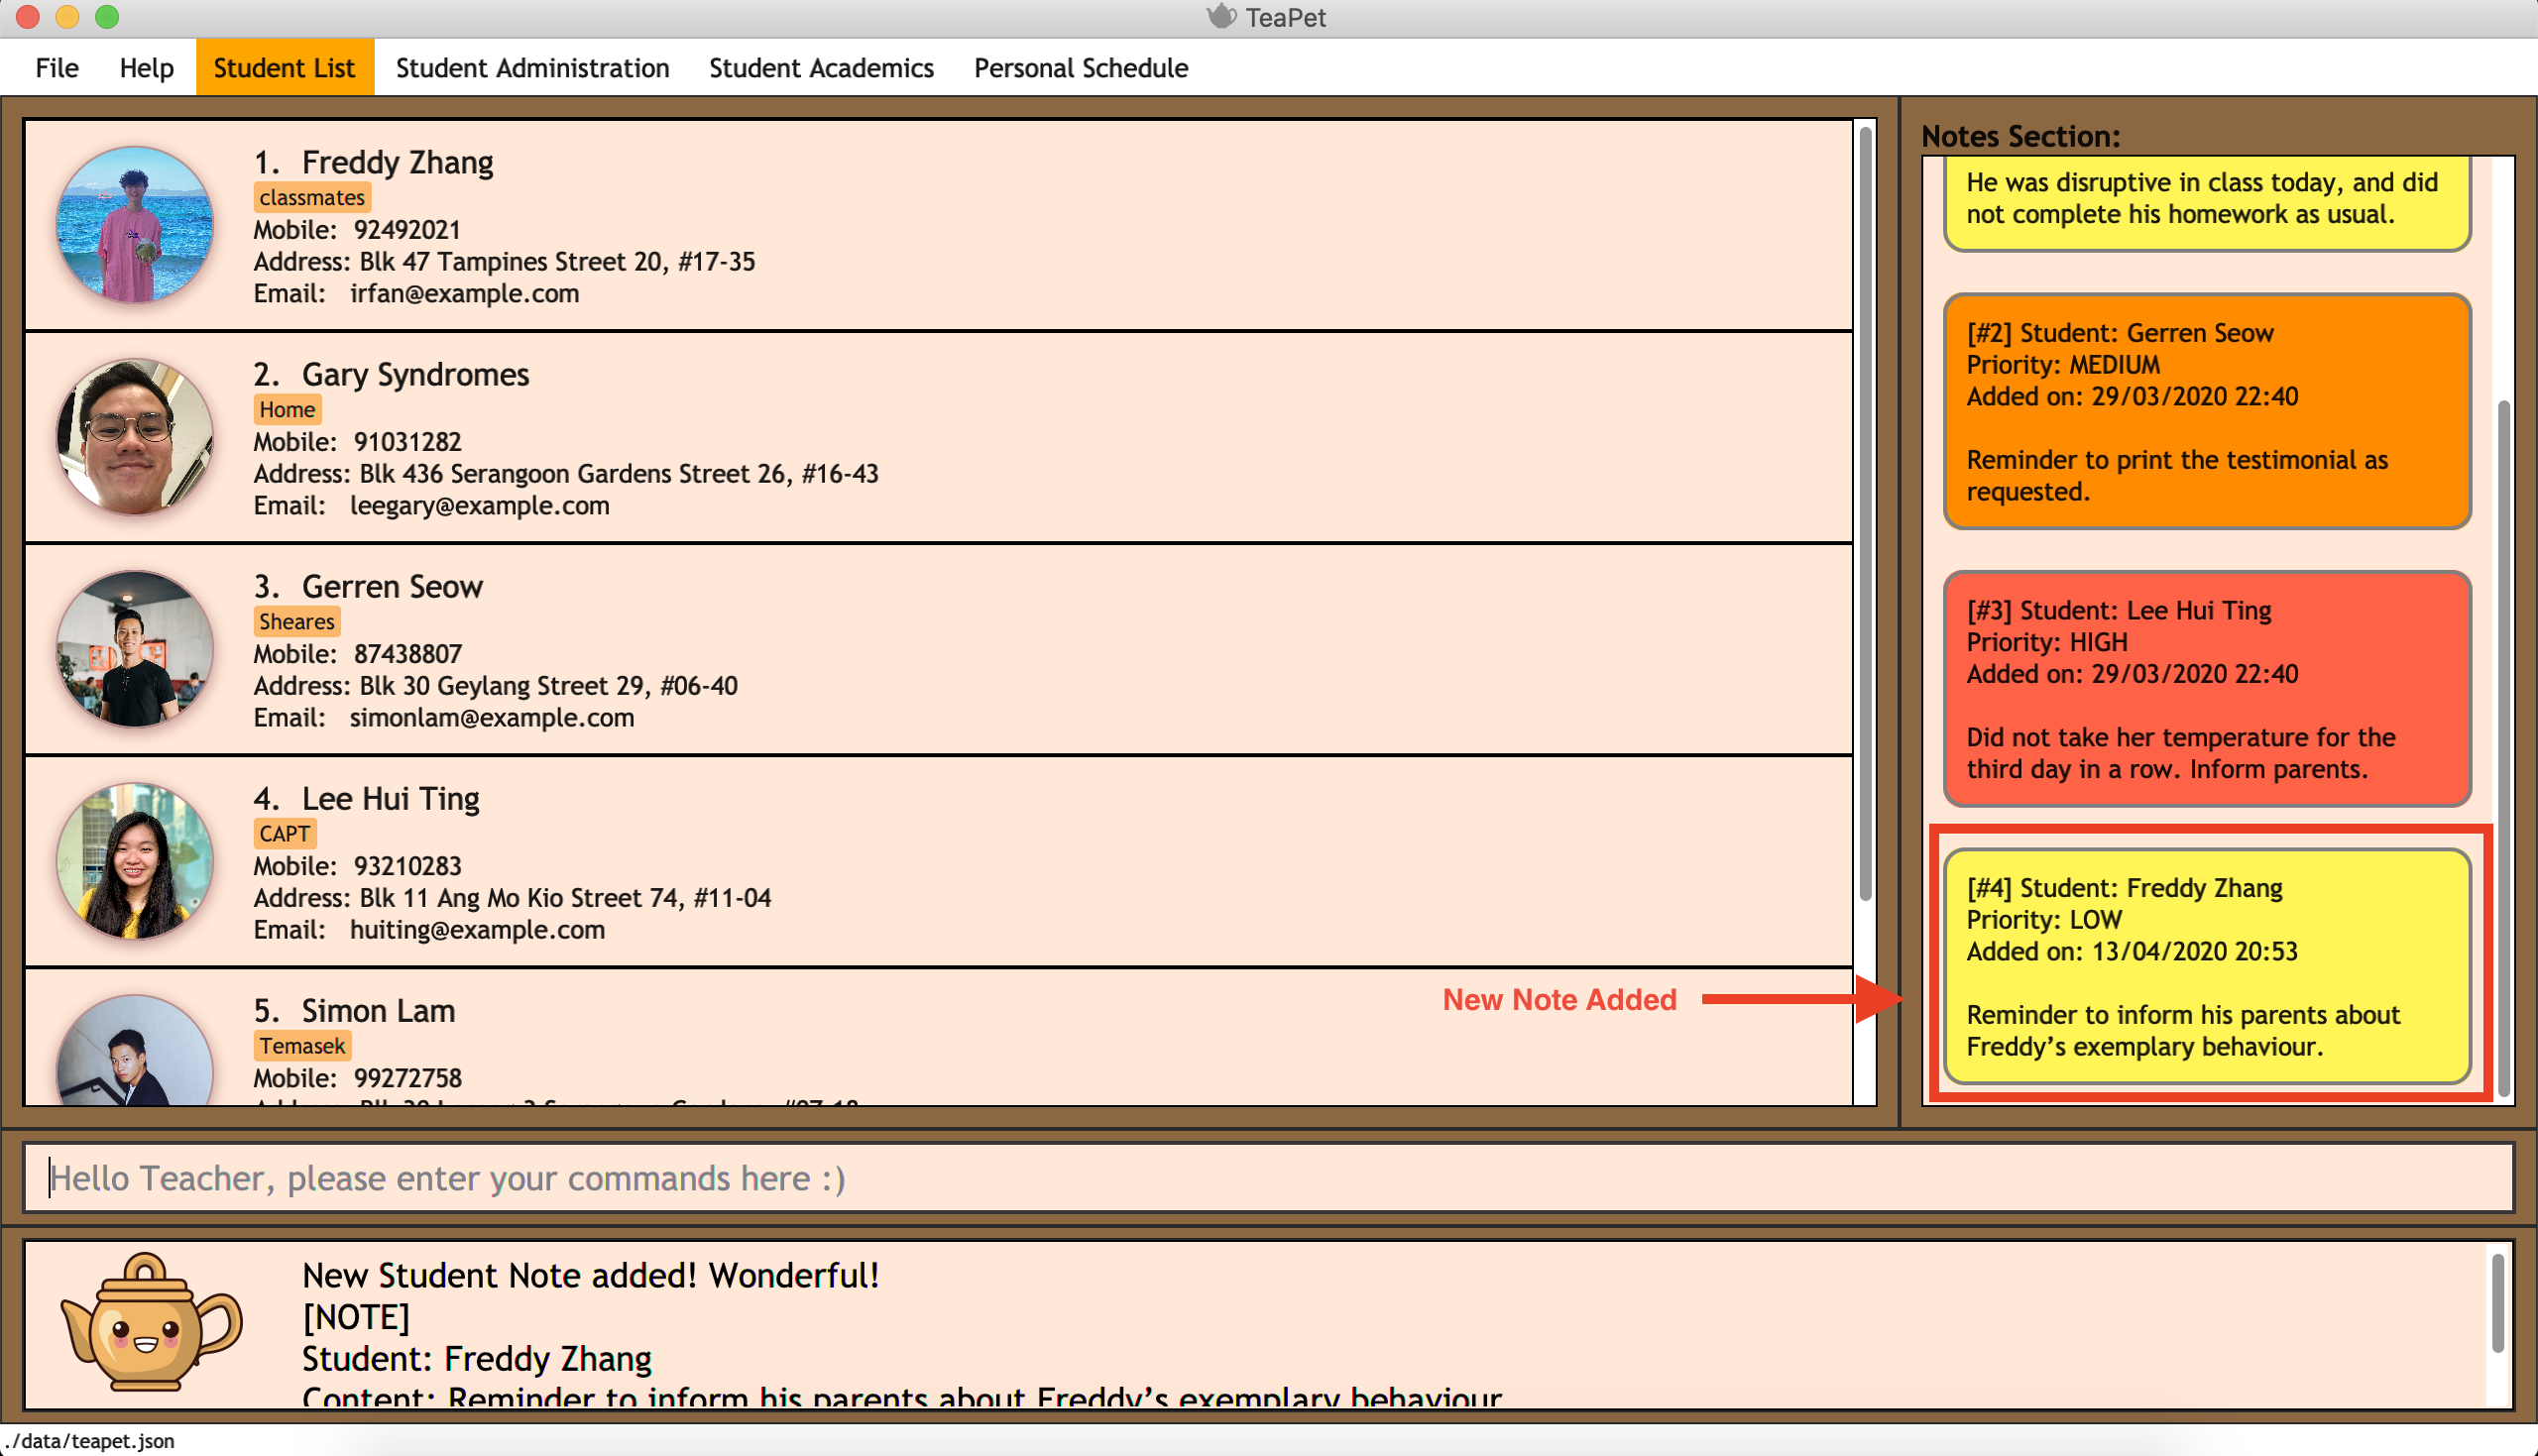2538x1456 pixels.
Task: Click Simon Lam's profile photo
Action: (x=135, y=1050)
